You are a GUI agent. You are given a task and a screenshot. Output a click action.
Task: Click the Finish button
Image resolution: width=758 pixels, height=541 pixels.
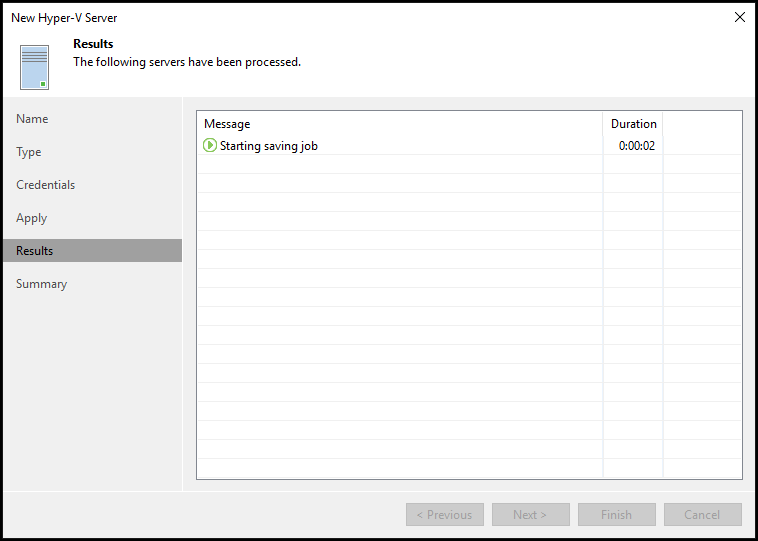click(x=617, y=514)
